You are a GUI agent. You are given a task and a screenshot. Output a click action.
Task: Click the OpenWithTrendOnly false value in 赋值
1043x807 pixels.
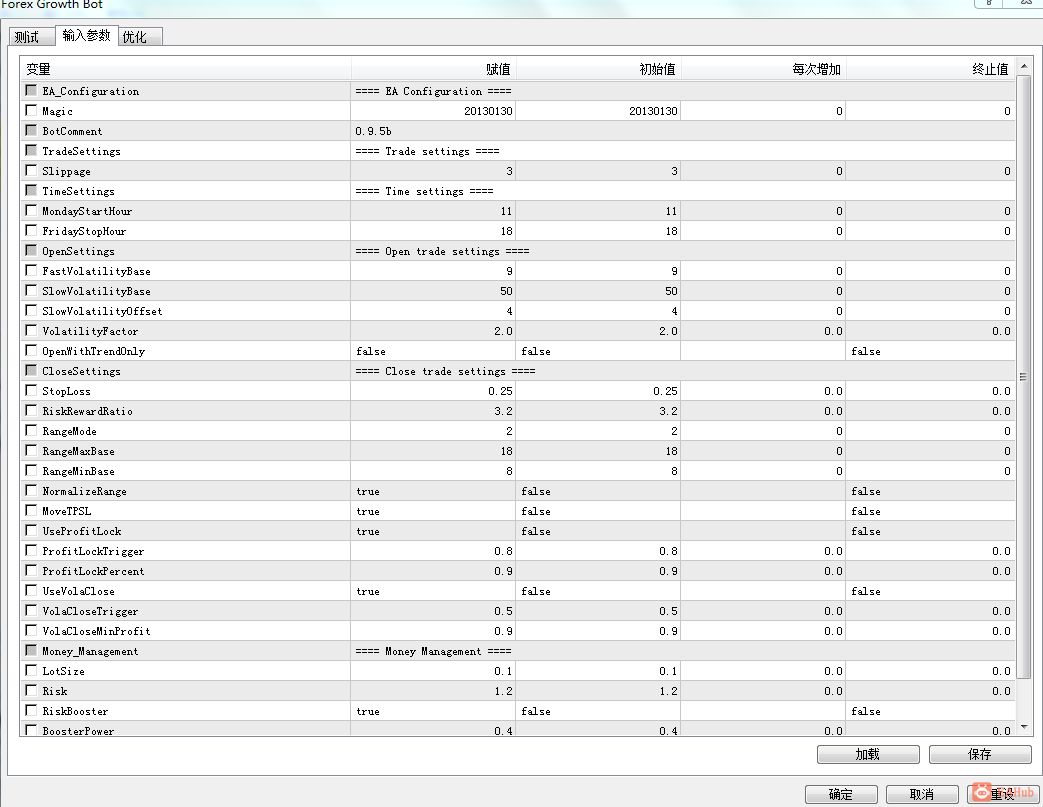tap(371, 351)
